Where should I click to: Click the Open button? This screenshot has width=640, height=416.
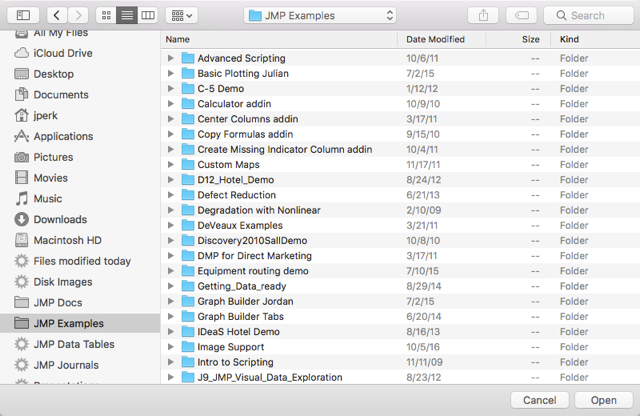pyautogui.click(x=604, y=400)
